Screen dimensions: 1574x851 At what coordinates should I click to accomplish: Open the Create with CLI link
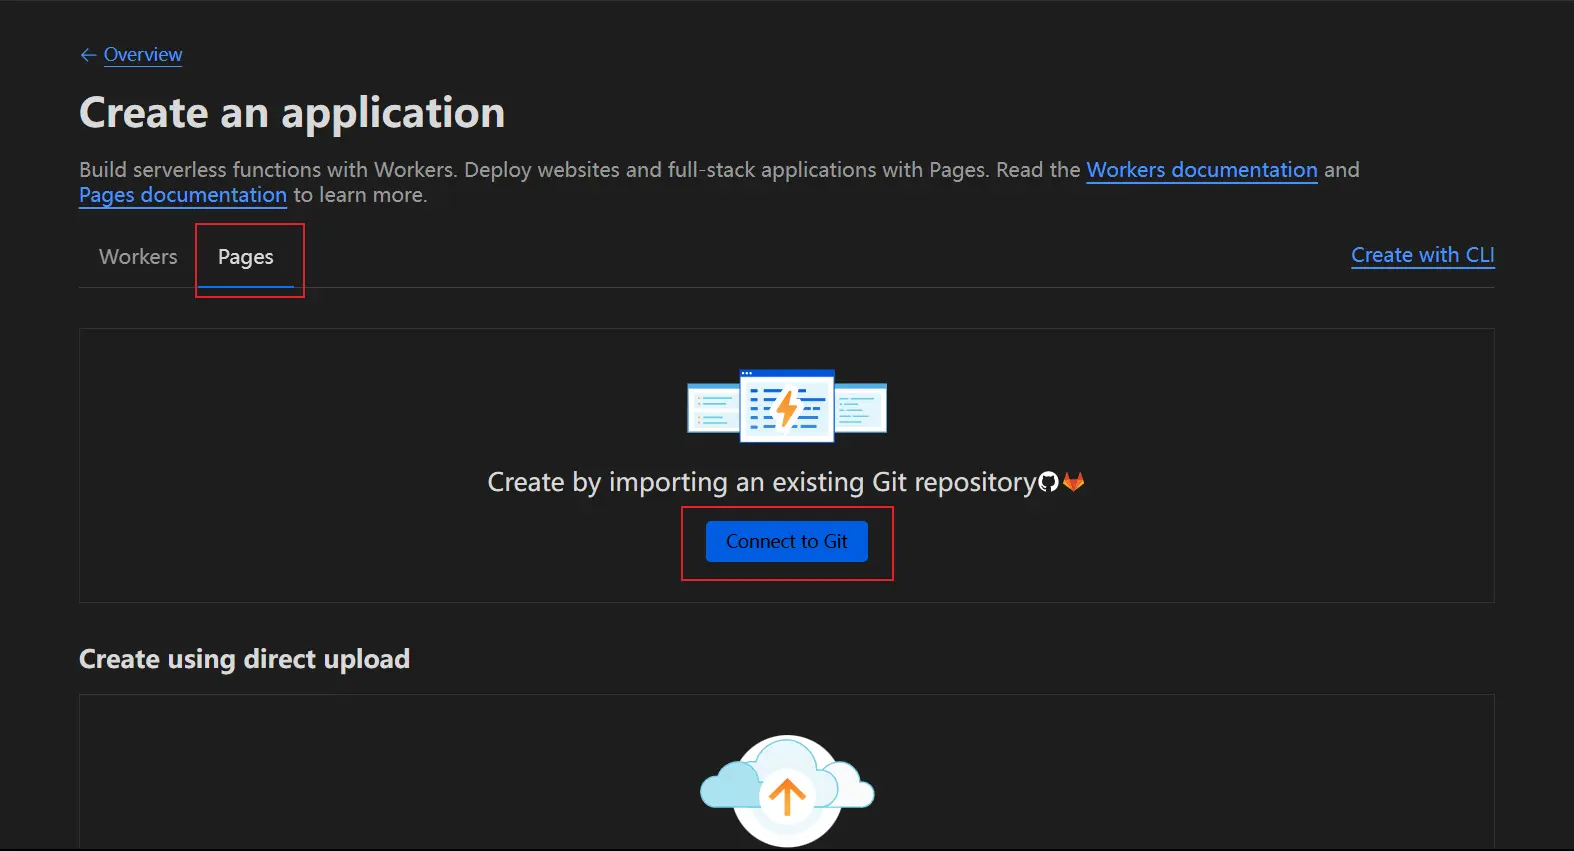tap(1422, 255)
